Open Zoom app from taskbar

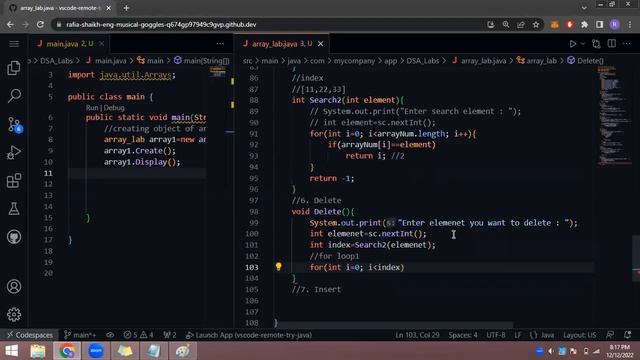[x=96, y=351]
